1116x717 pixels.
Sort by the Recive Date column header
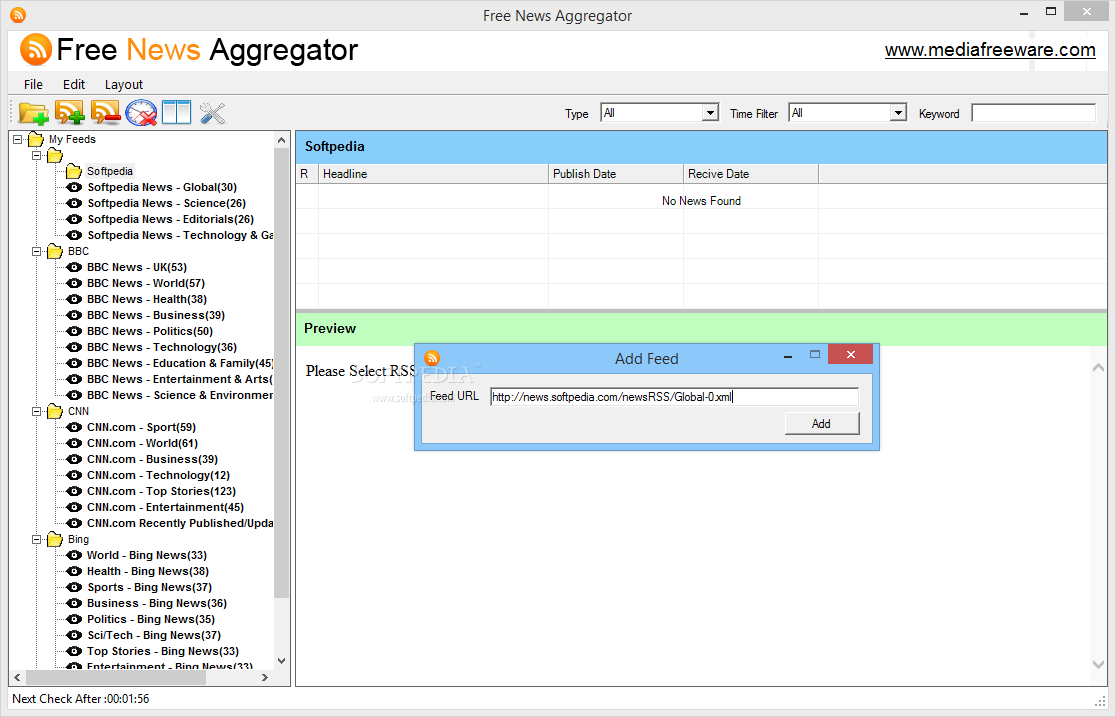tap(751, 174)
